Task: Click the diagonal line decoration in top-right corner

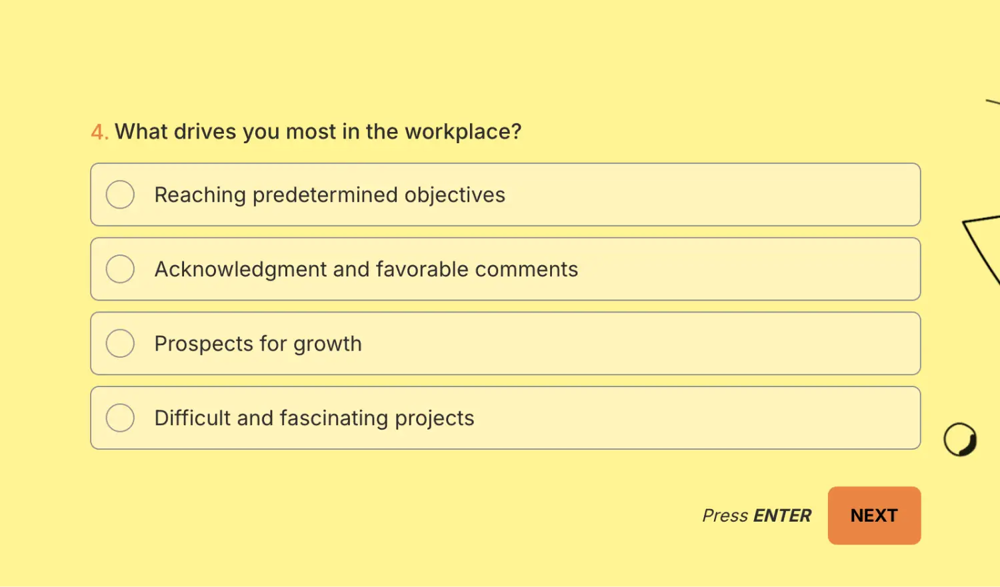Action: [x=993, y=101]
